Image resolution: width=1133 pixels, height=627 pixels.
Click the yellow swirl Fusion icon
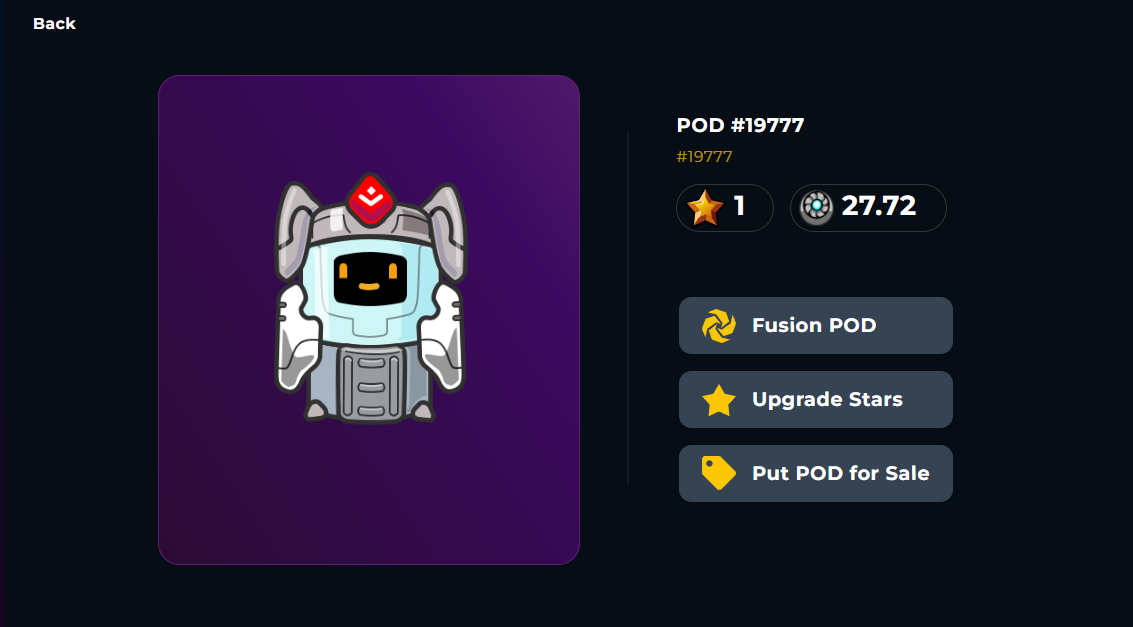tap(719, 326)
